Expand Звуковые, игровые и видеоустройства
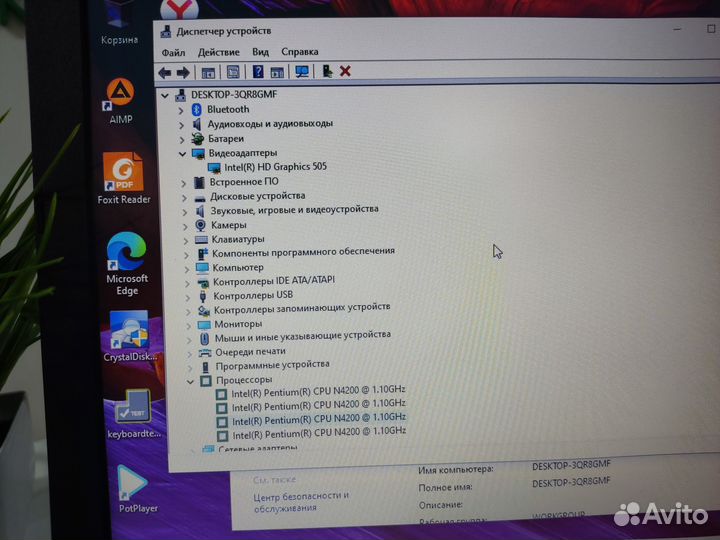Viewport: 720px width, 540px height. pyautogui.click(x=185, y=212)
